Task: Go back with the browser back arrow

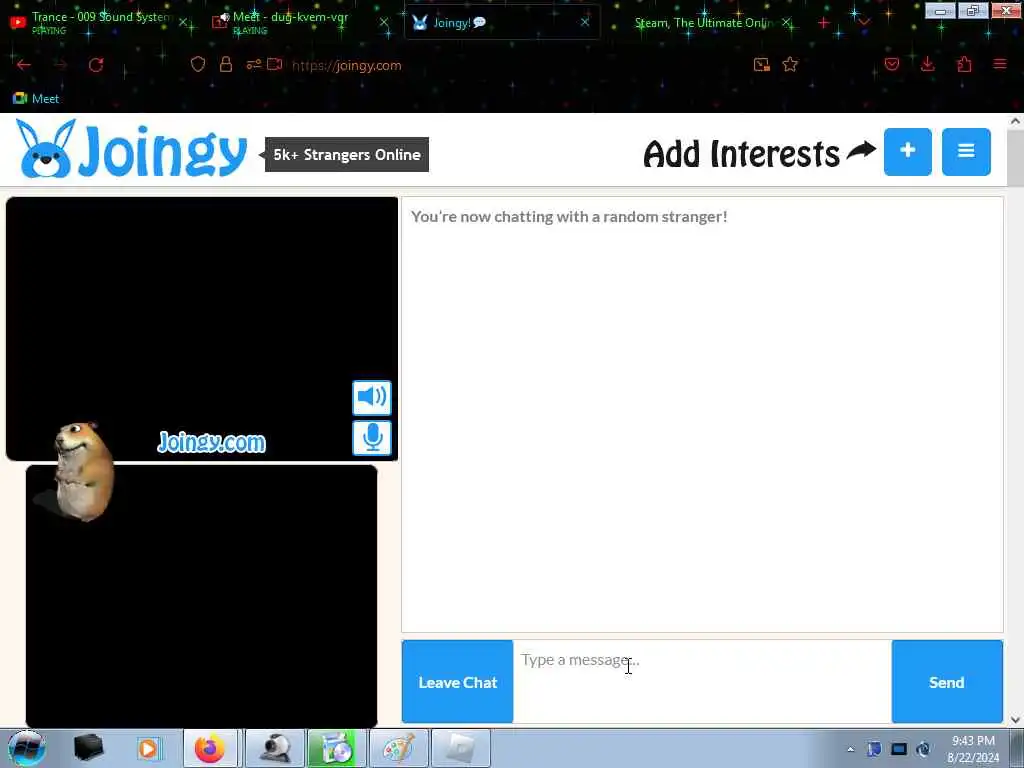Action: point(24,65)
